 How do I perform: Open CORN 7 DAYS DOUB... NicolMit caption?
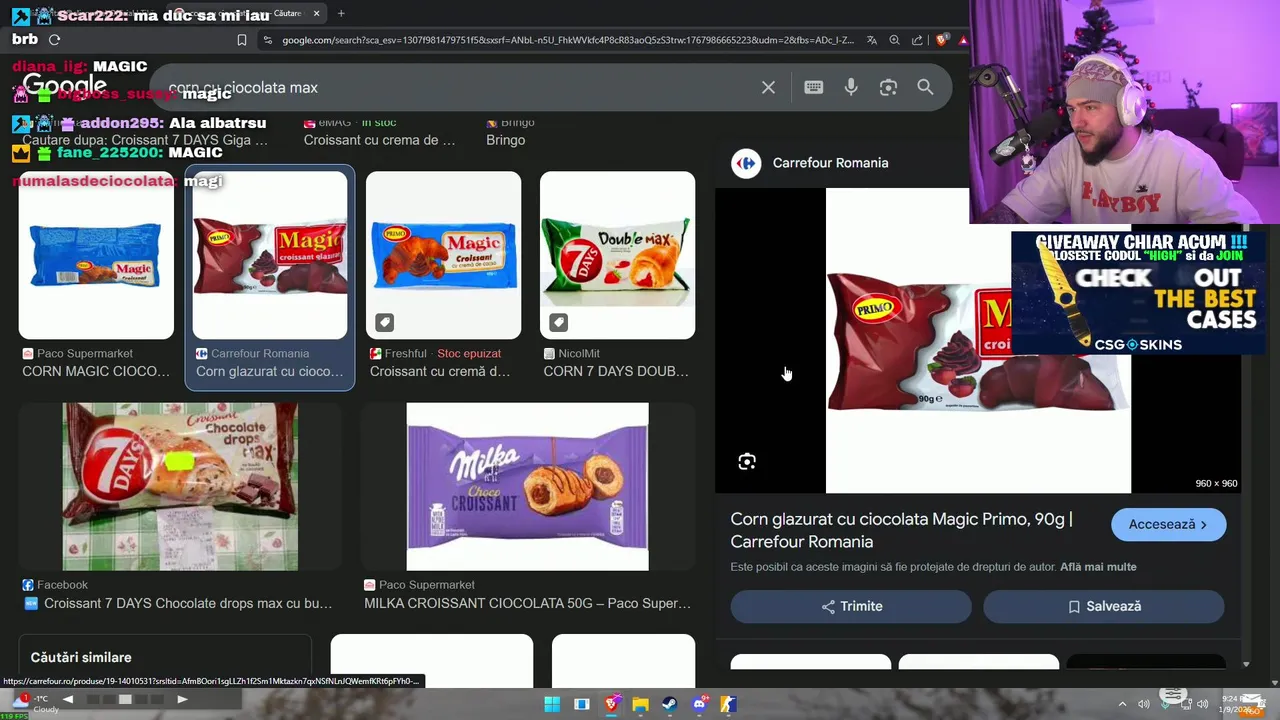click(616, 371)
